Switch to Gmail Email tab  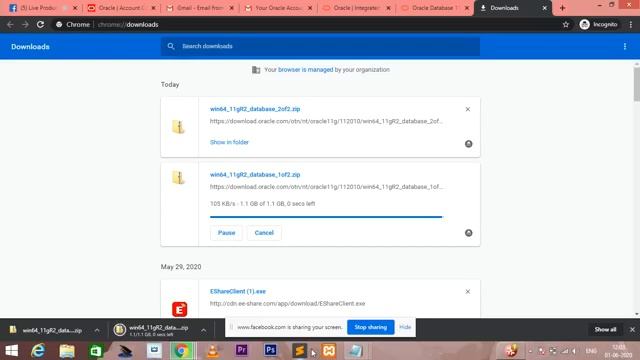point(200,8)
